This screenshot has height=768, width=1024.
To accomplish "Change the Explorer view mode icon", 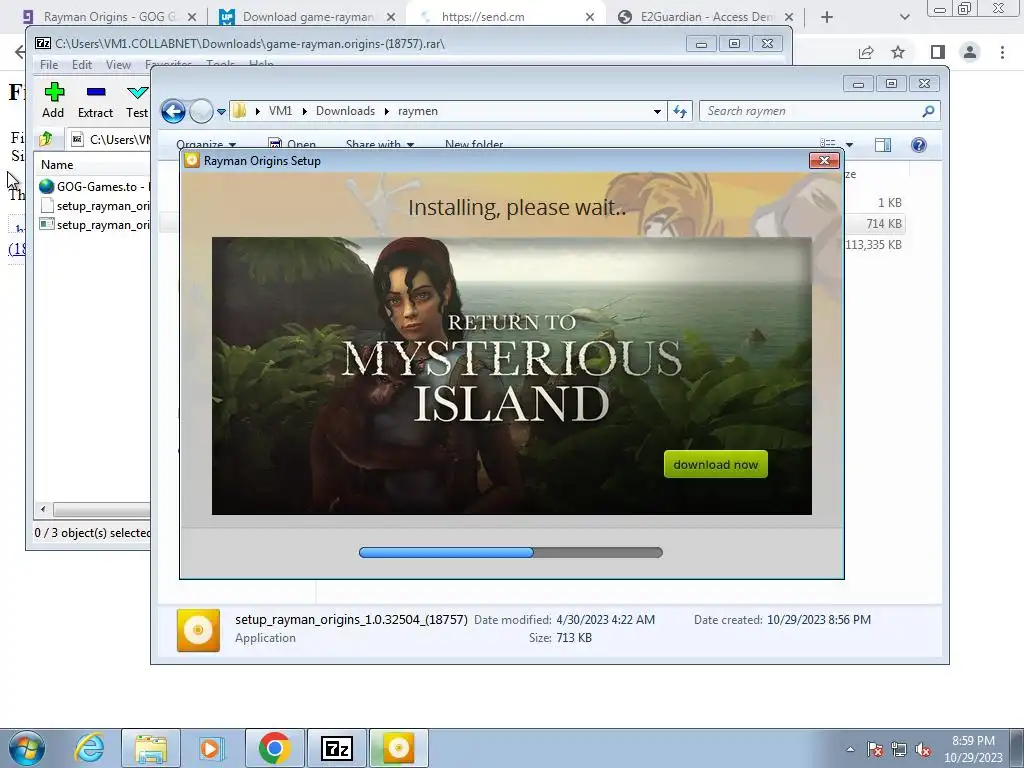I will point(828,144).
